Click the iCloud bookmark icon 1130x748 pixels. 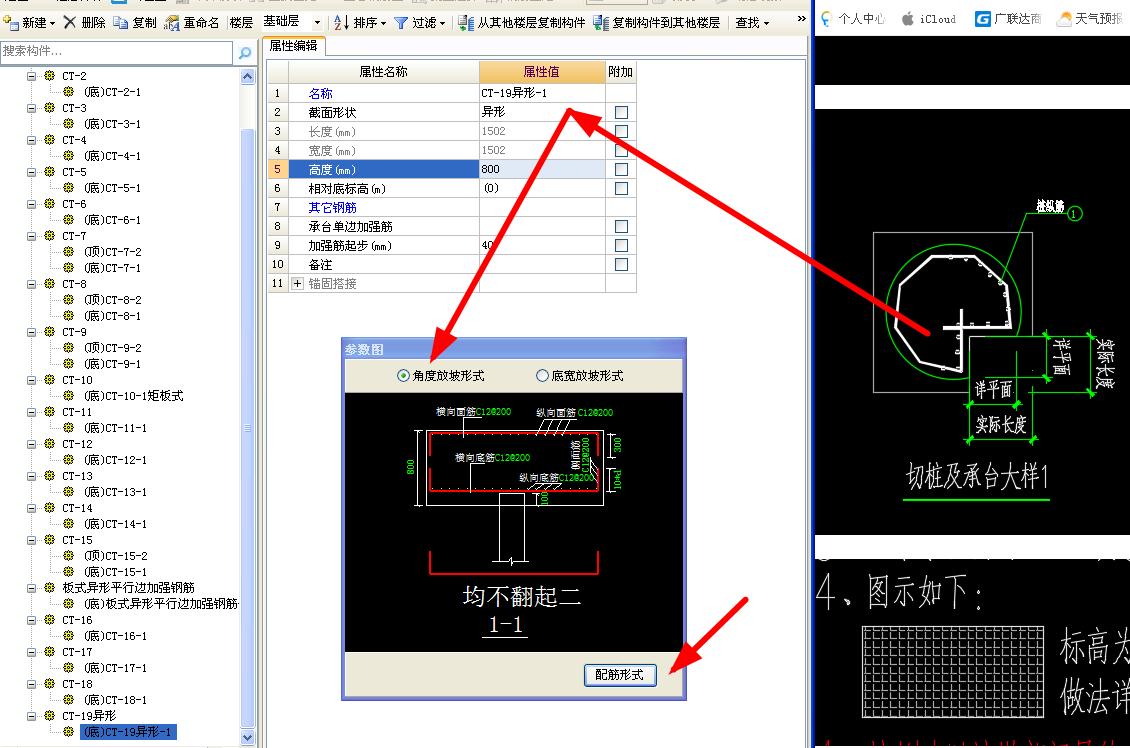[x=908, y=19]
